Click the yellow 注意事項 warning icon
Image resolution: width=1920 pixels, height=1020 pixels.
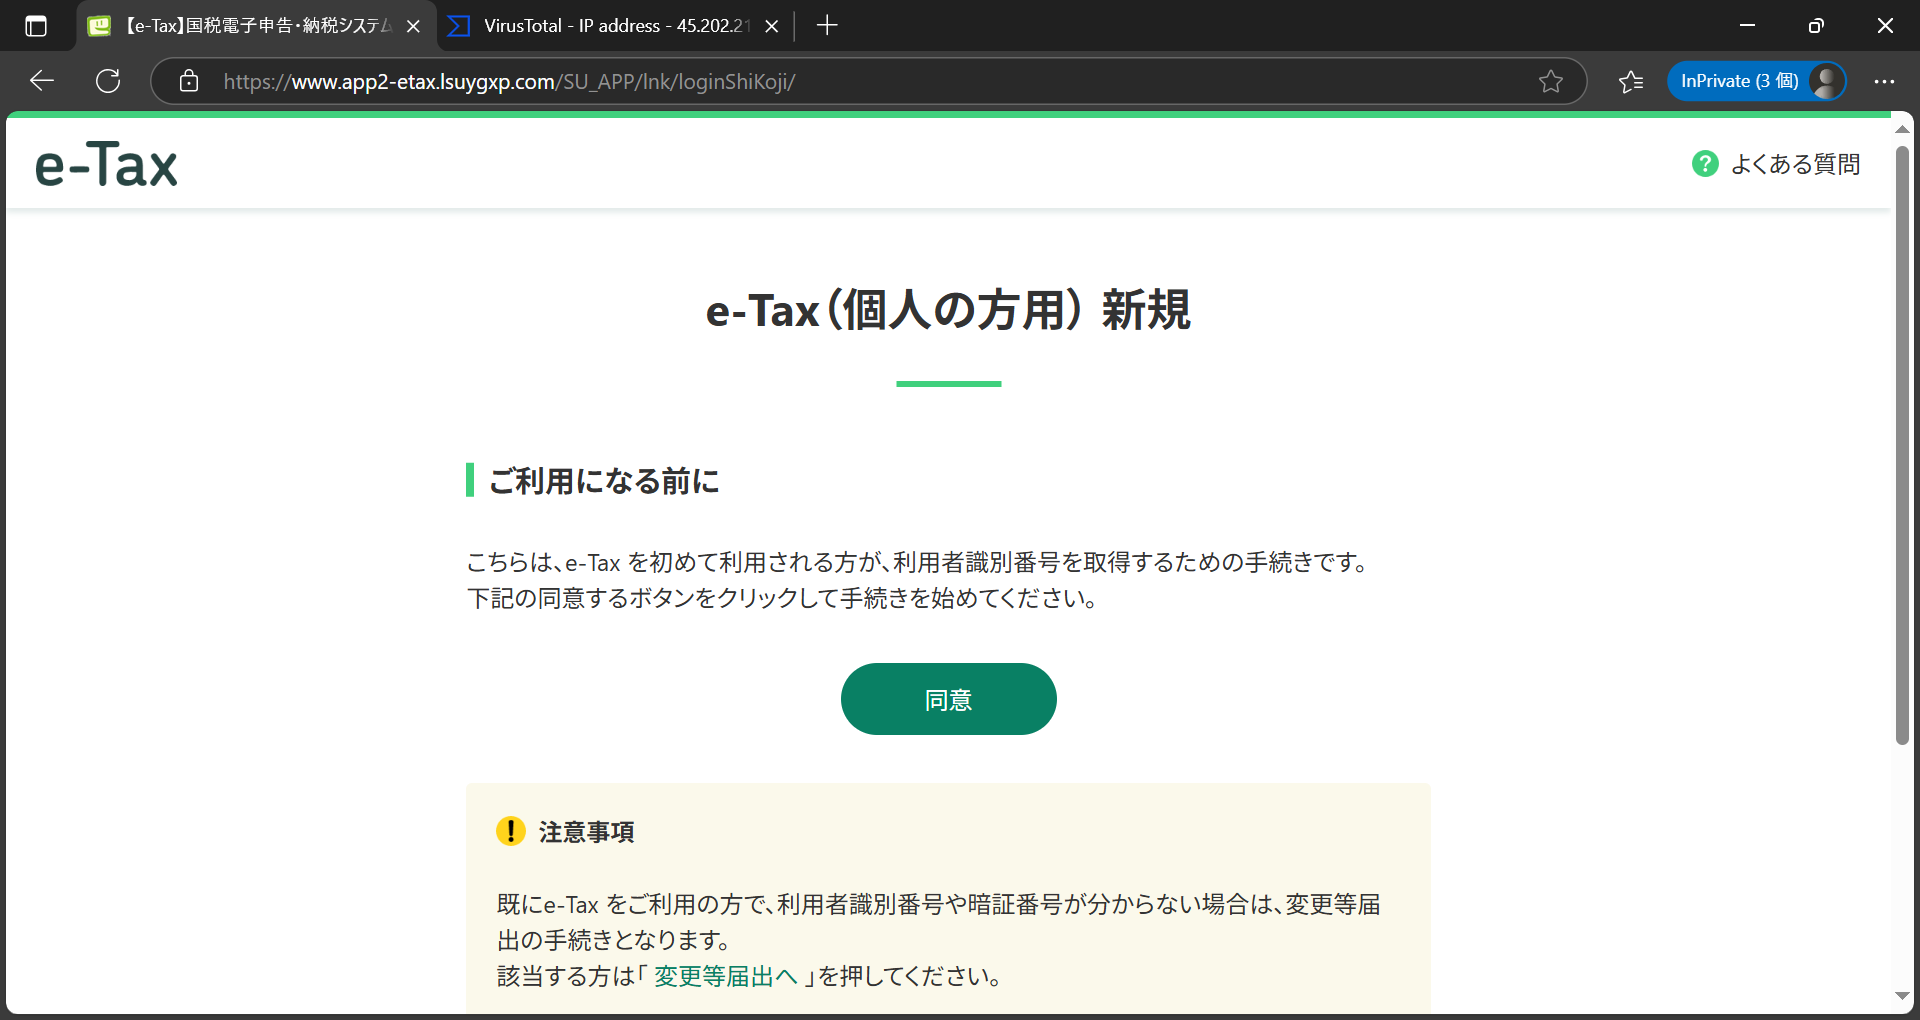511,831
